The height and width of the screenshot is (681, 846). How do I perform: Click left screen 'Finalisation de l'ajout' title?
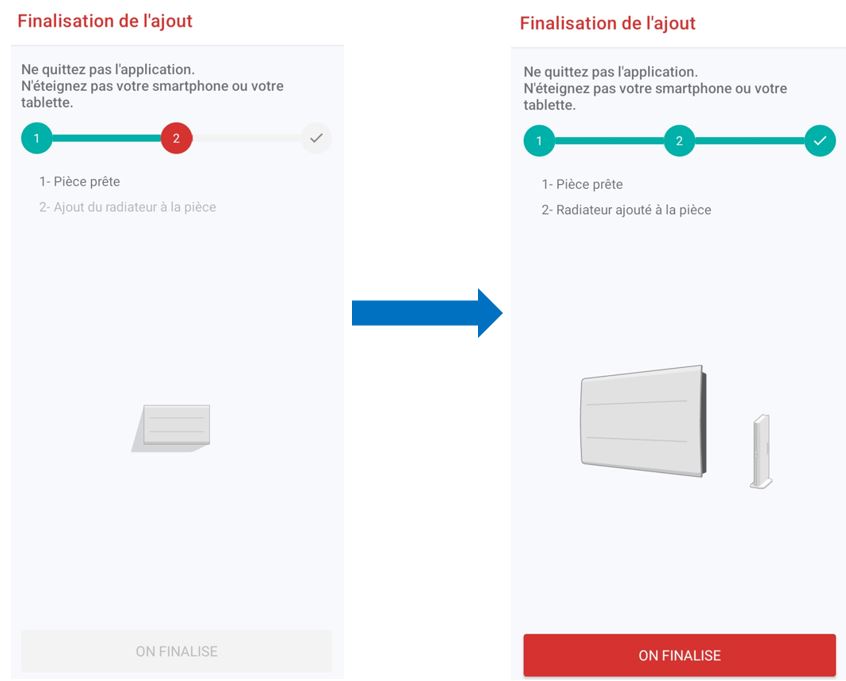105,21
